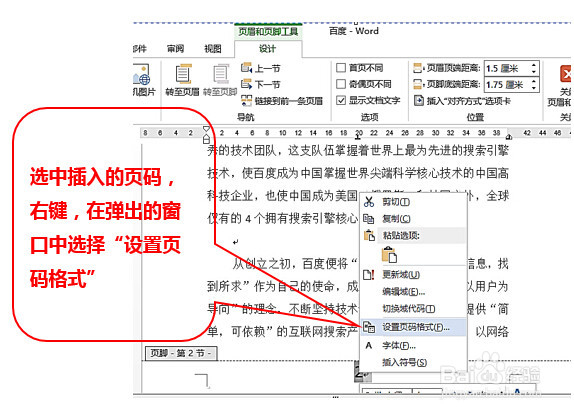Open the Design (设计) ribbon tab
Screen dimensions: 574x413
click(268, 49)
